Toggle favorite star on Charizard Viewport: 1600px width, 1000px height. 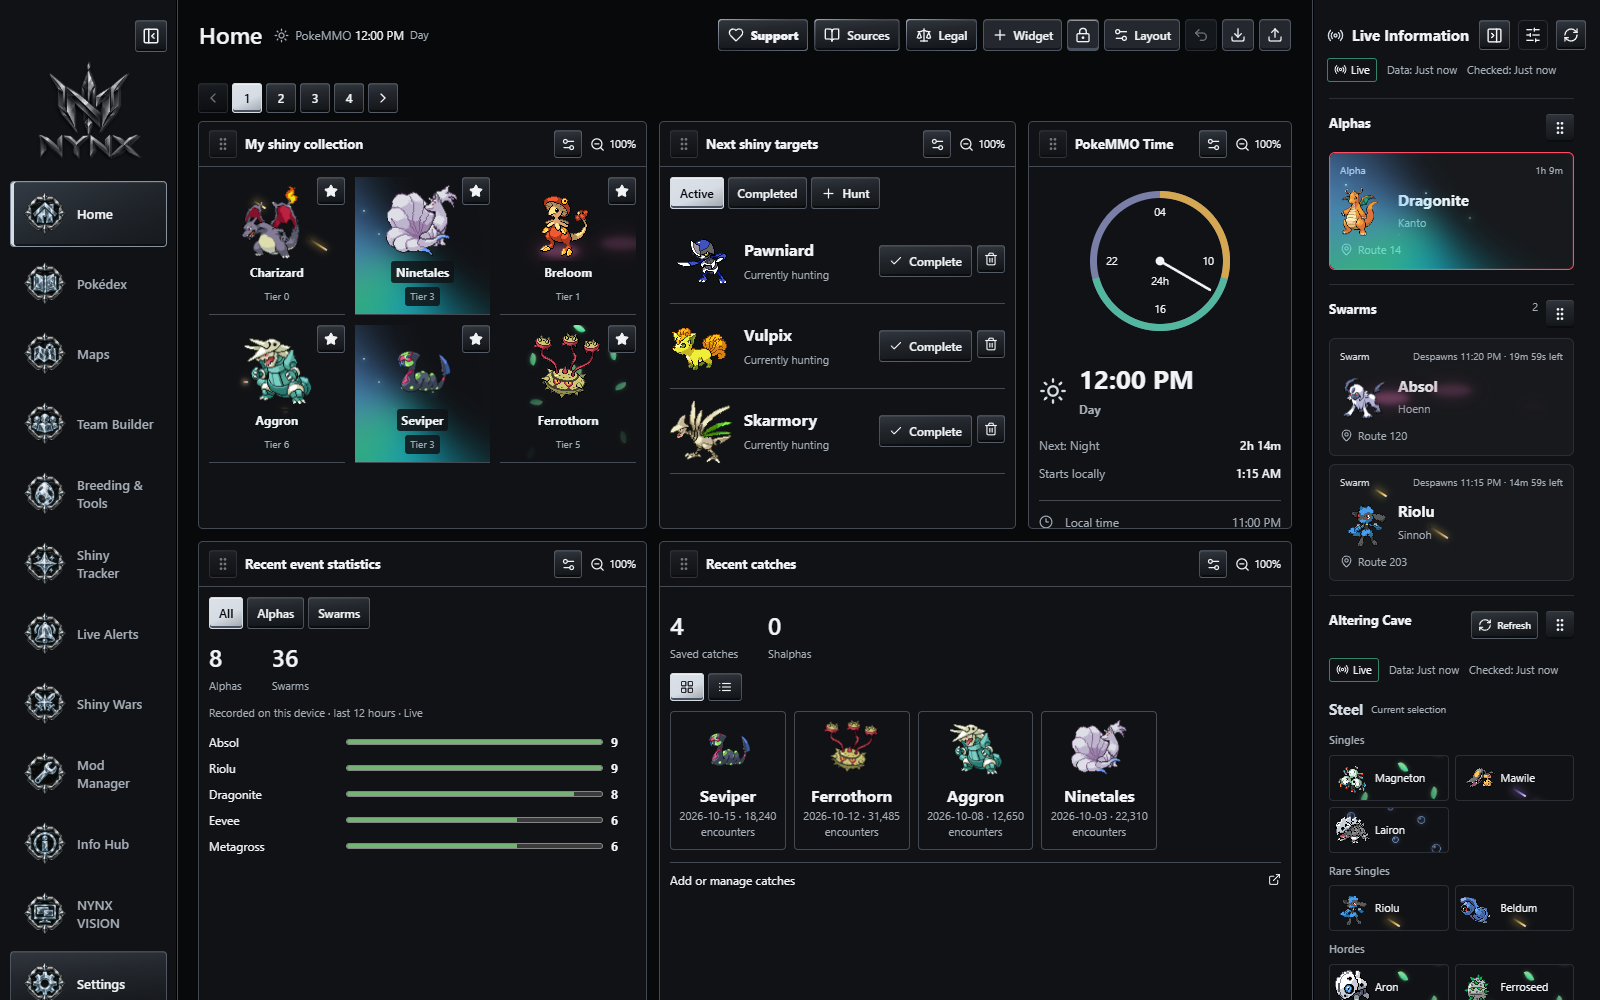point(331,190)
